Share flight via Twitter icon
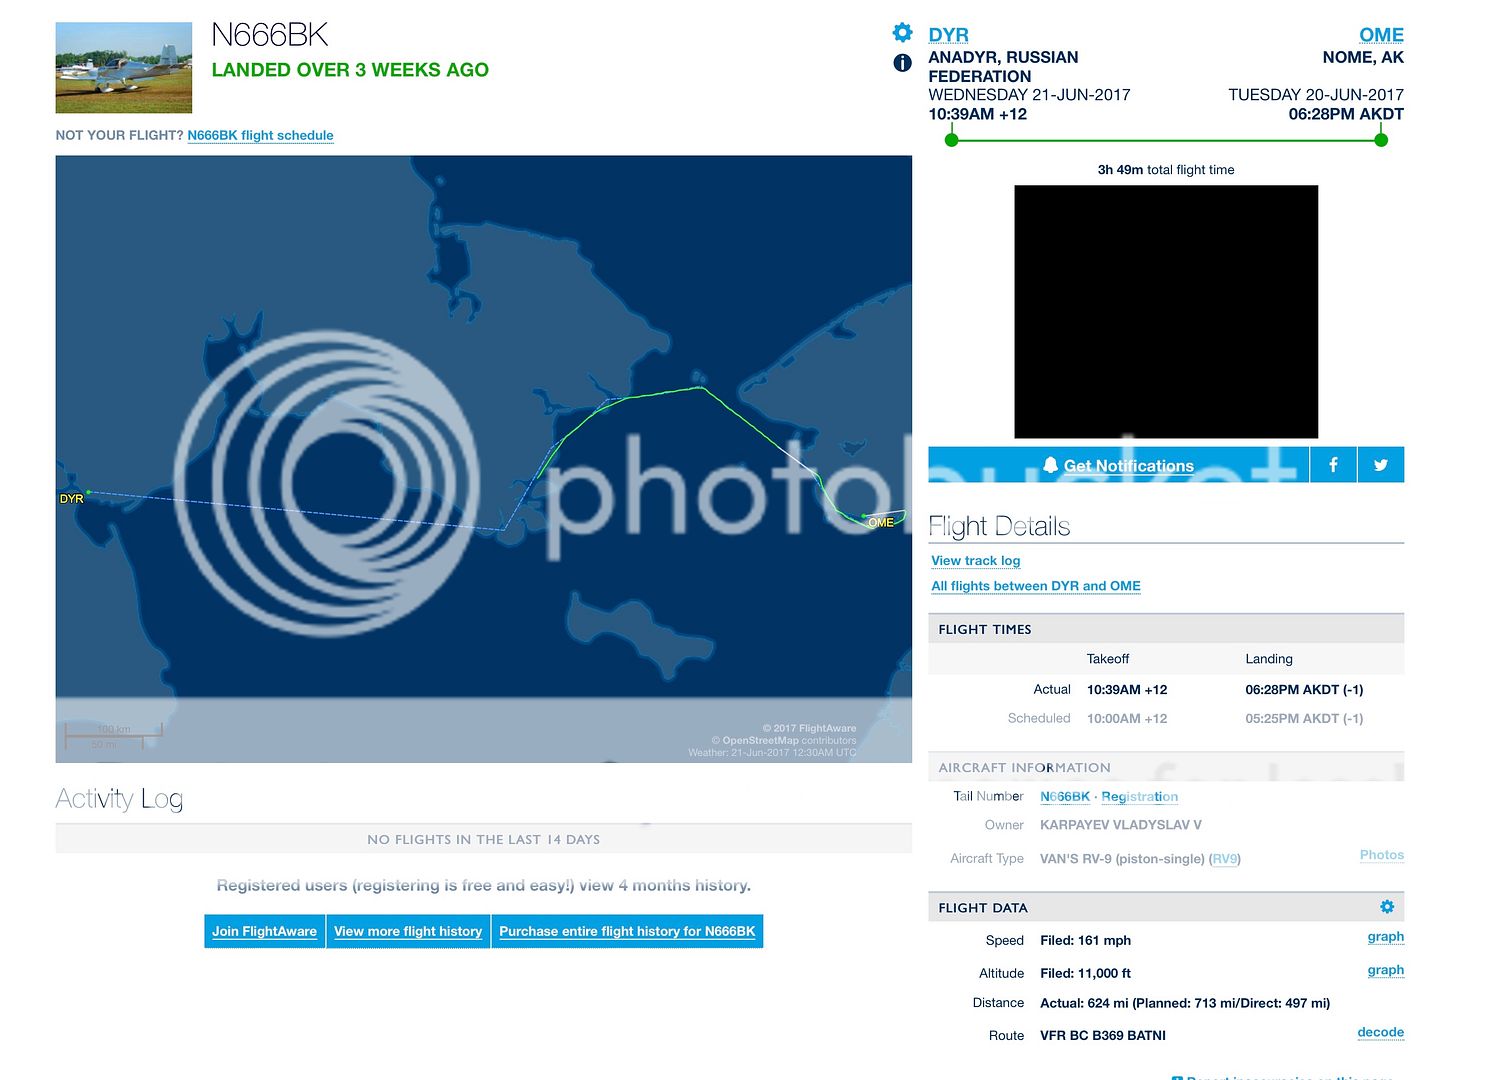 pyautogui.click(x=1381, y=465)
